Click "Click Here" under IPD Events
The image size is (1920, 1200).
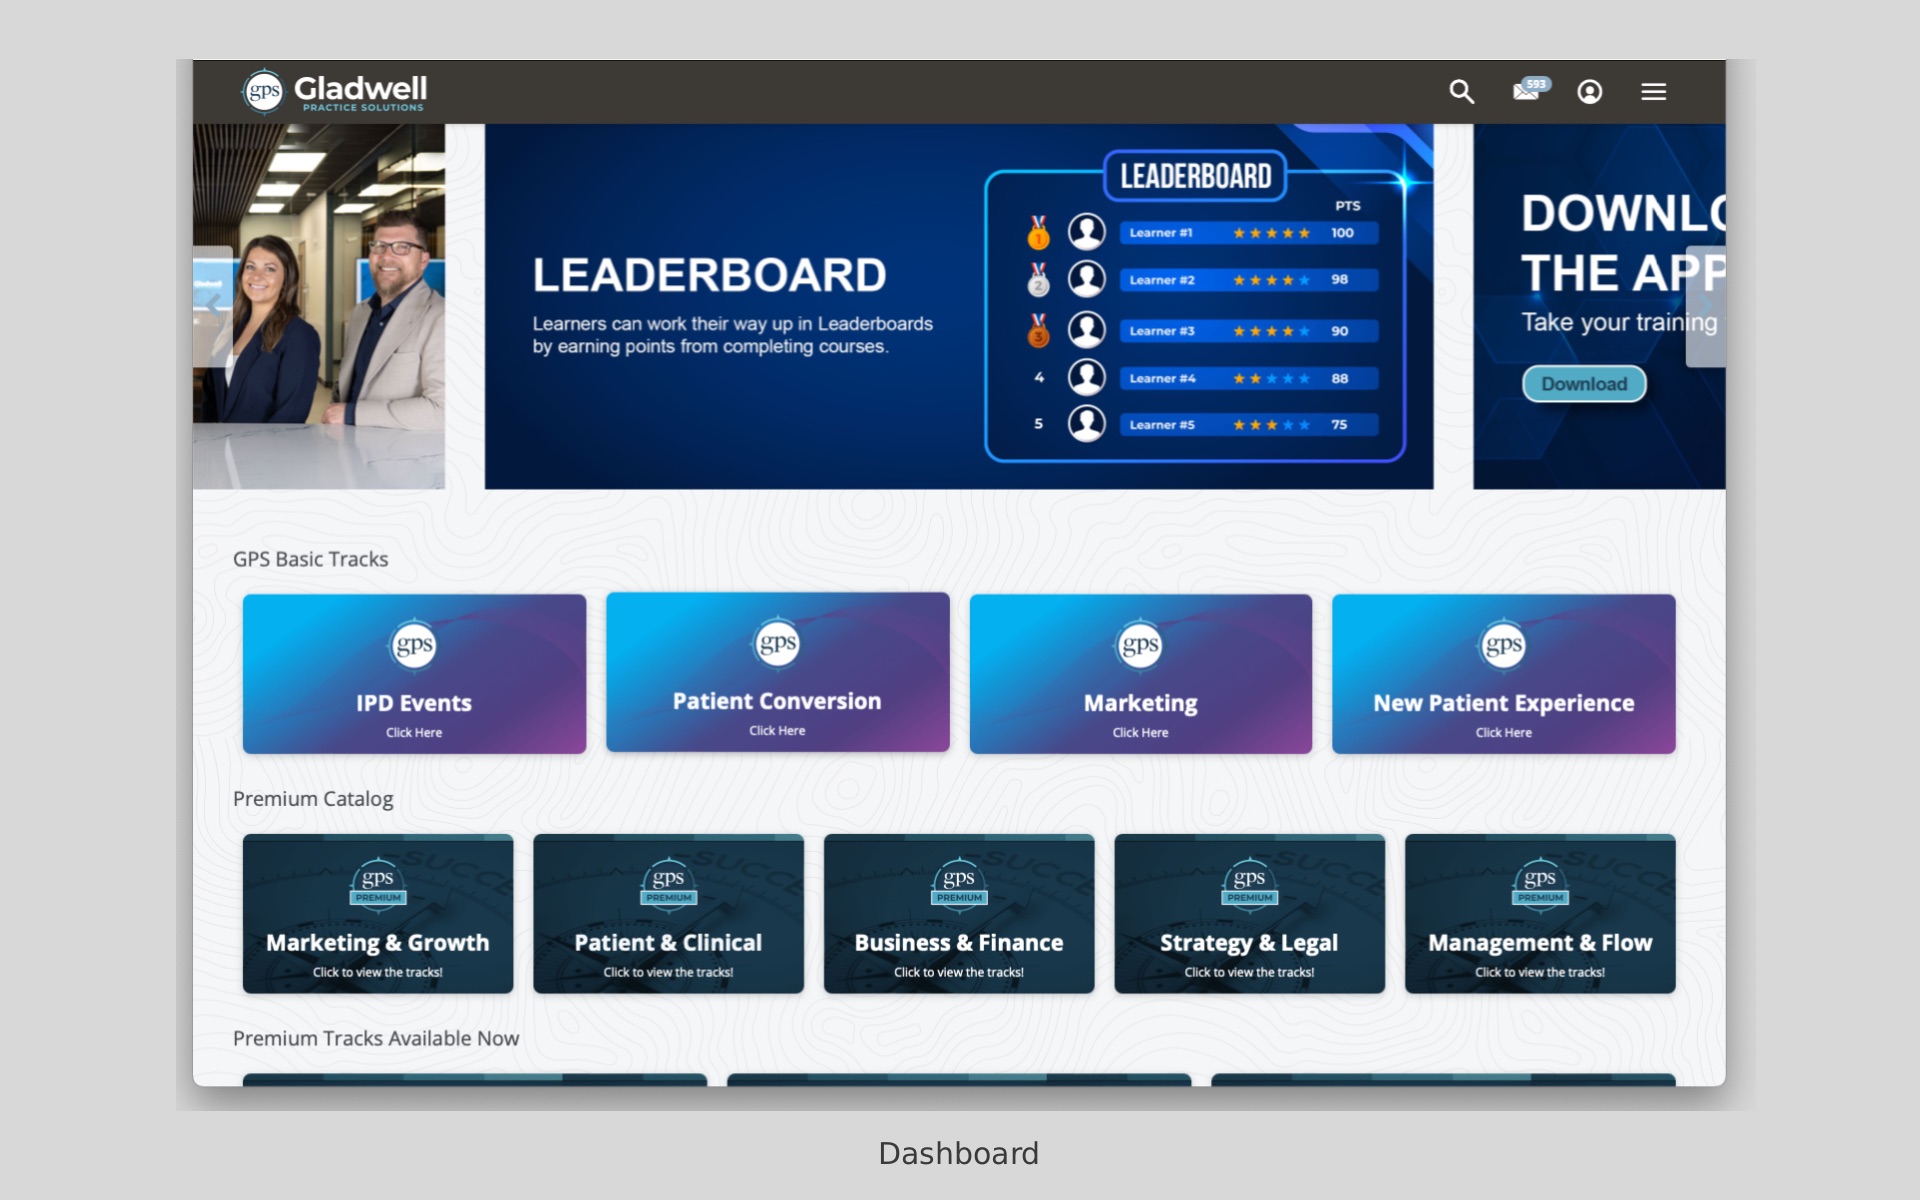[x=414, y=733]
